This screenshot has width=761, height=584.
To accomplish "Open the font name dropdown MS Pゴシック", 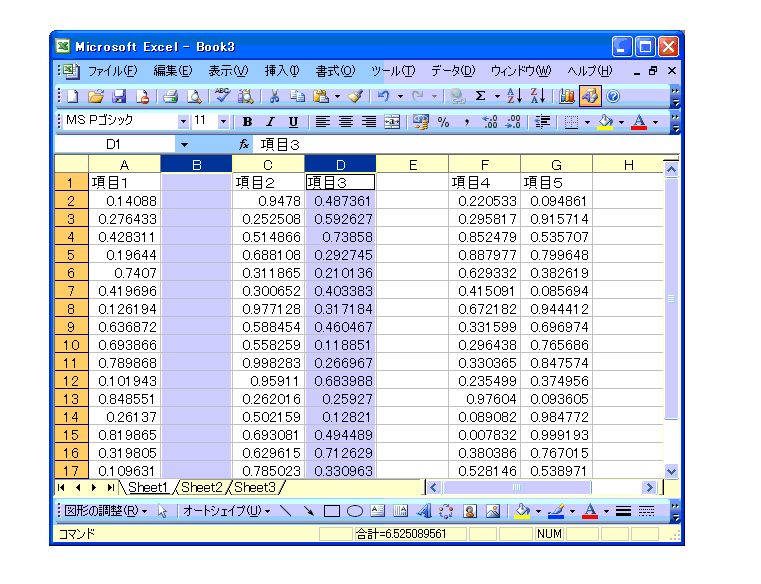I will [183, 121].
